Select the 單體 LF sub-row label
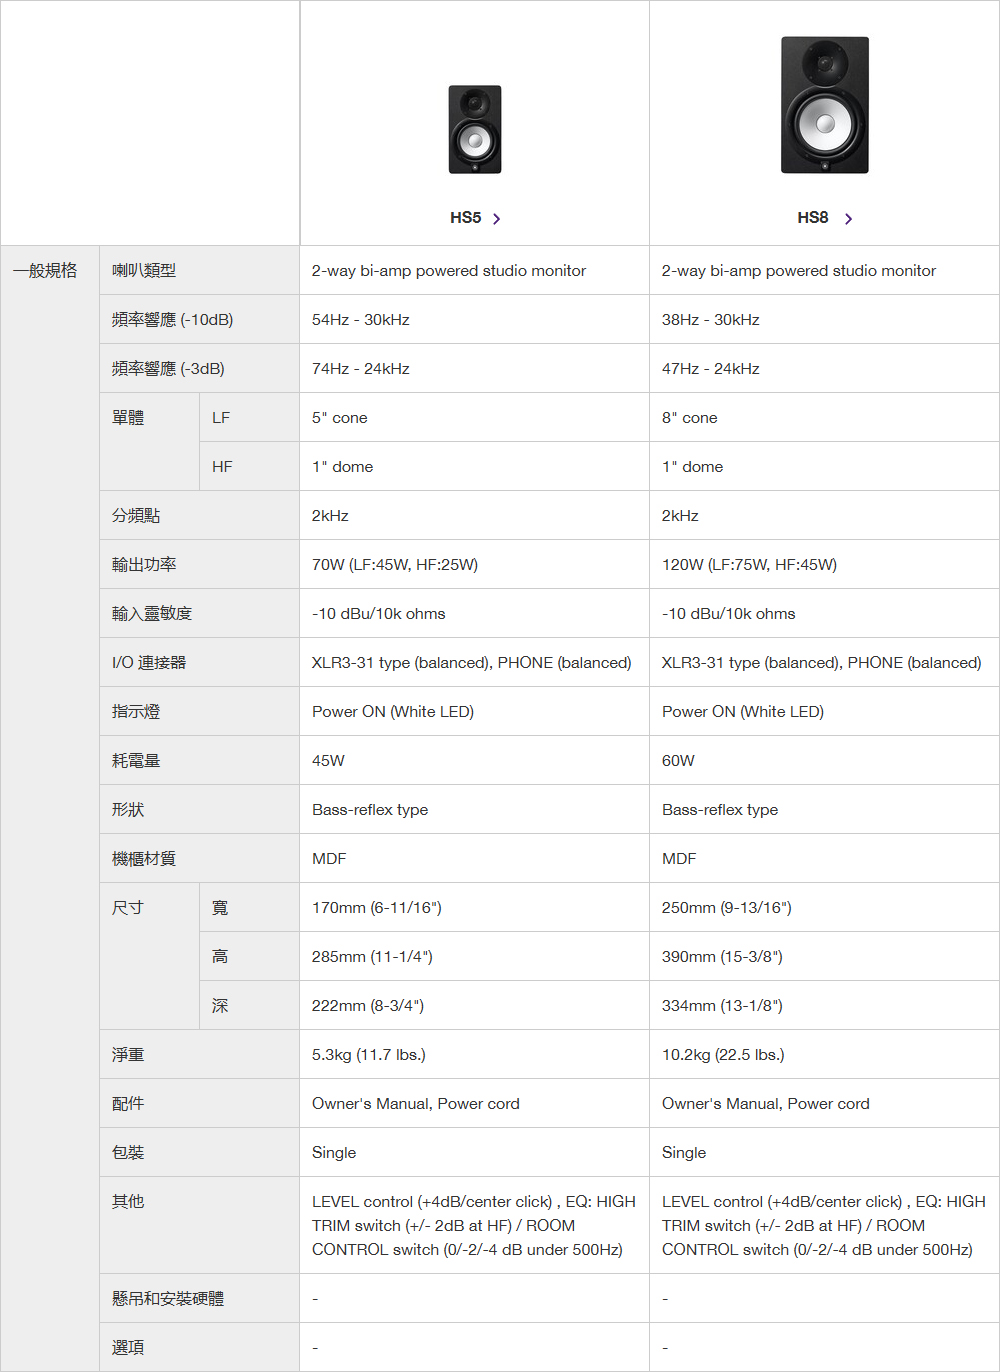 point(221,417)
